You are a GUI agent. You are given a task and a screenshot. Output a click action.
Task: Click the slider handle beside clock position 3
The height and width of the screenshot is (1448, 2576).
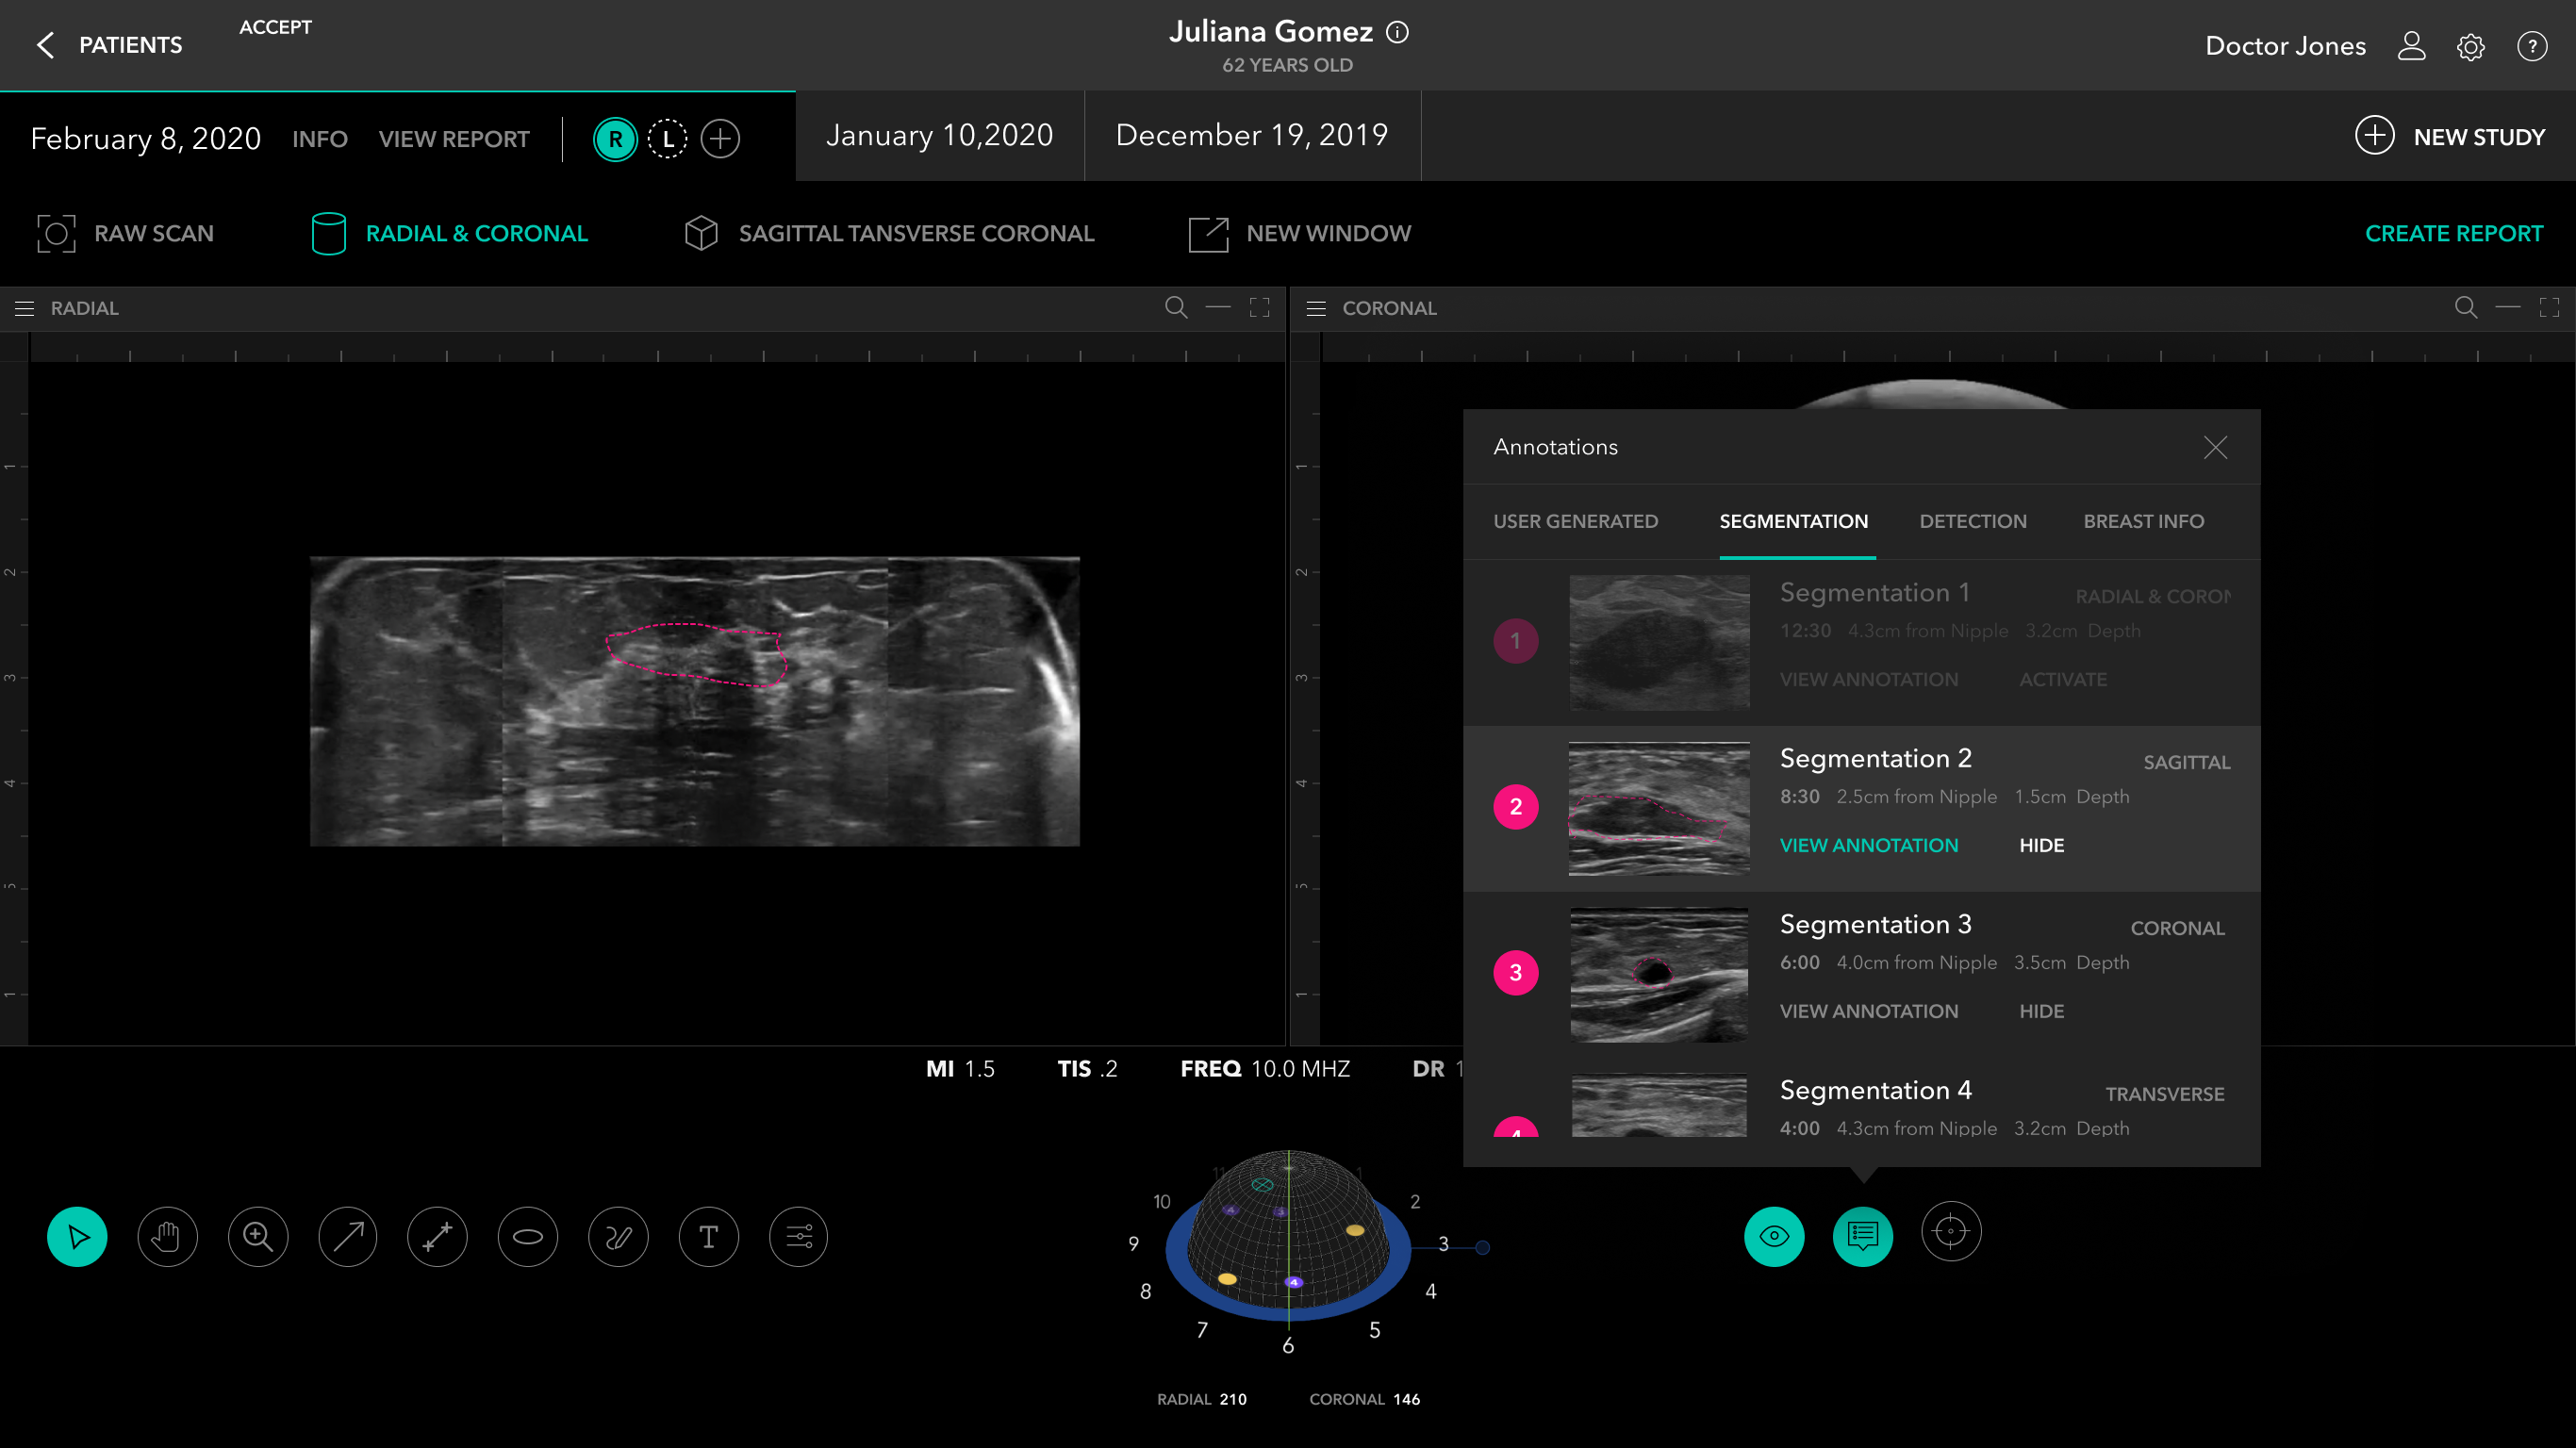tap(1483, 1247)
